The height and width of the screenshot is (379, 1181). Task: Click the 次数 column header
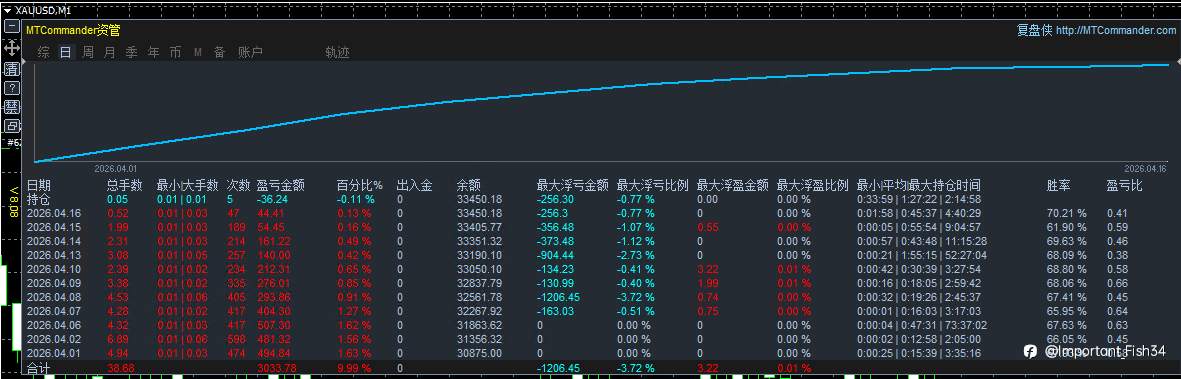coord(239,185)
